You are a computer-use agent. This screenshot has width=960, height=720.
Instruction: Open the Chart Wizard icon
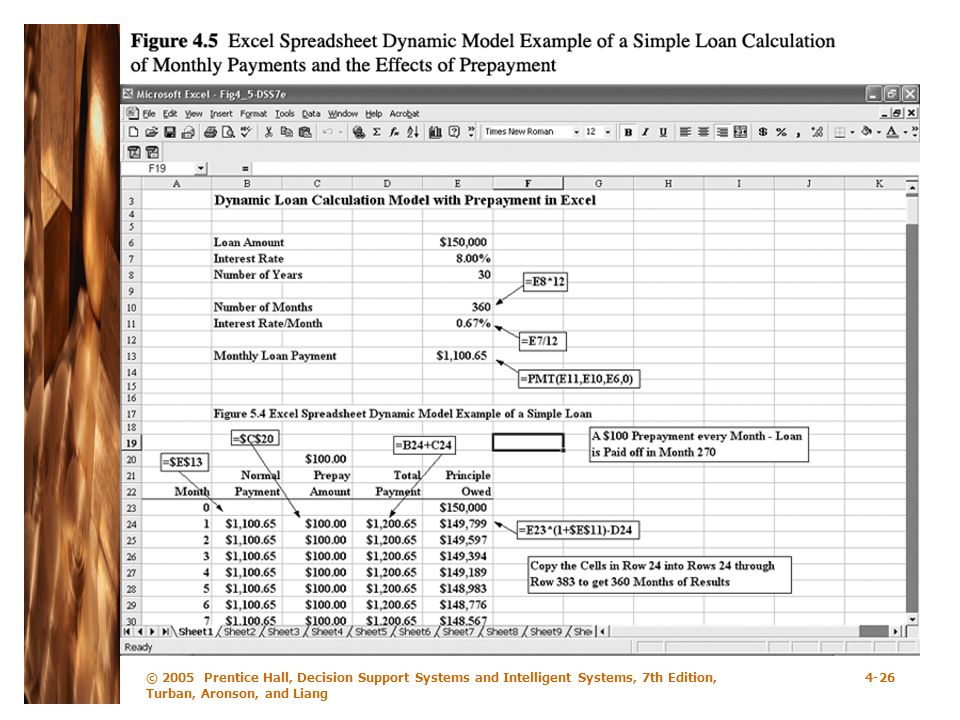[435, 132]
